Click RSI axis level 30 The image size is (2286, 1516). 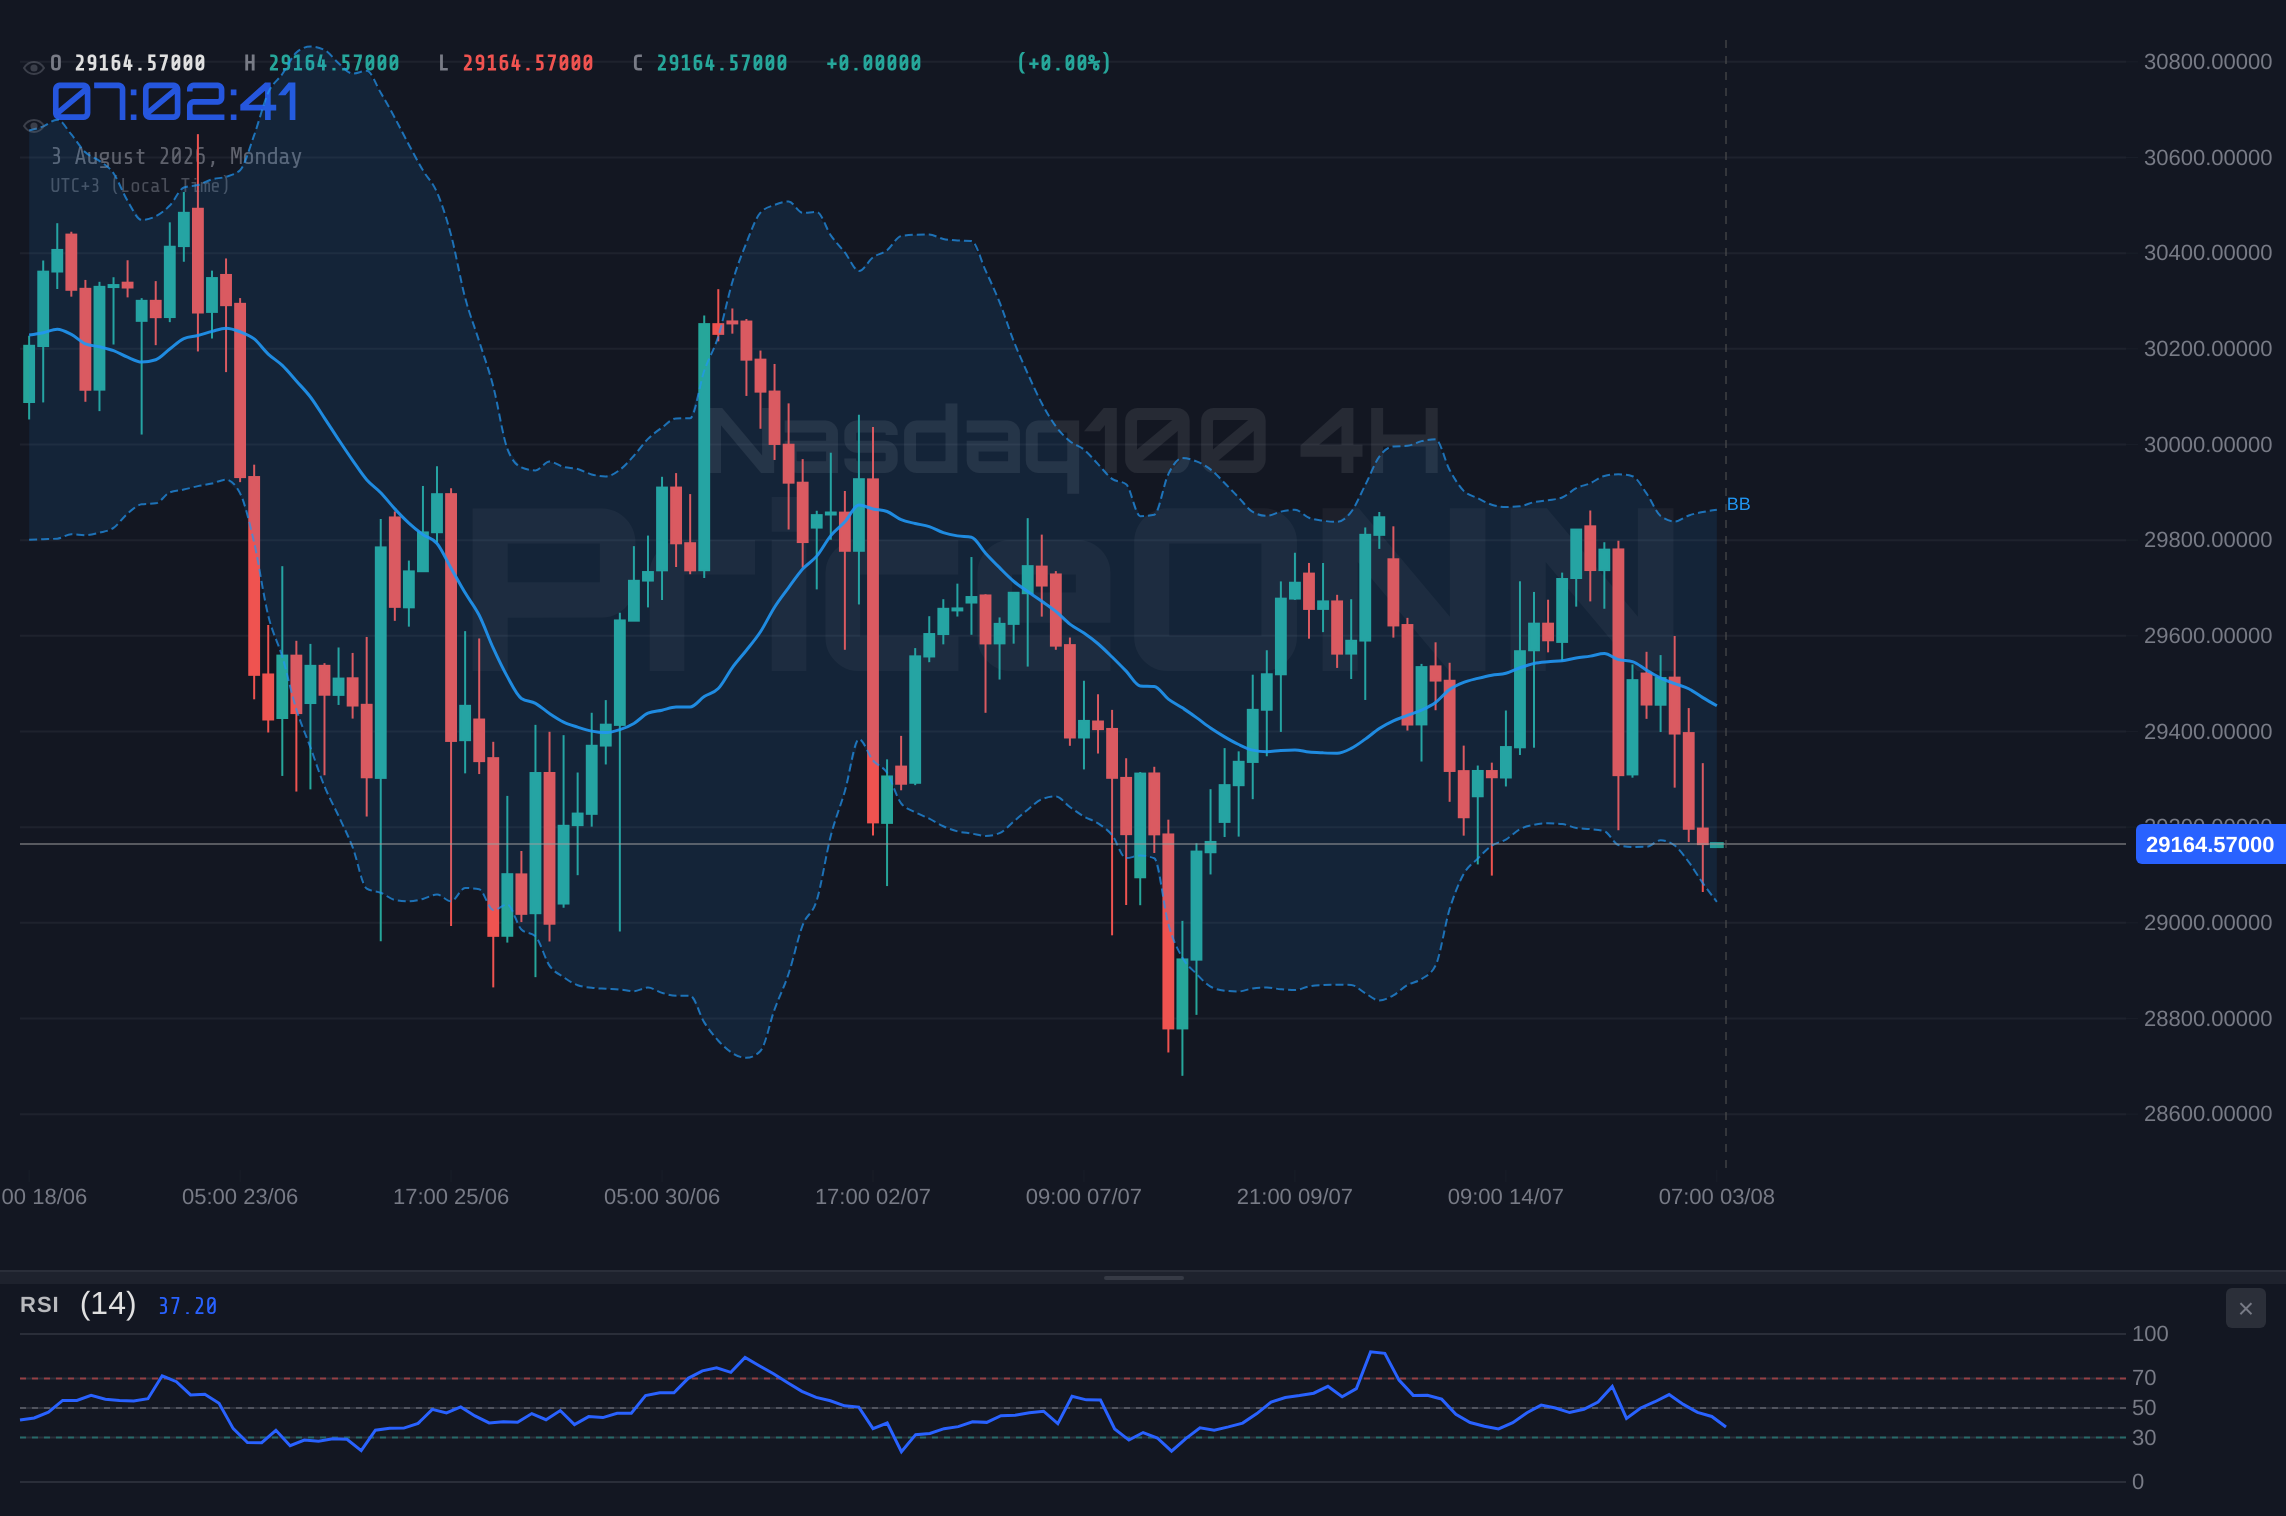click(x=2144, y=1438)
